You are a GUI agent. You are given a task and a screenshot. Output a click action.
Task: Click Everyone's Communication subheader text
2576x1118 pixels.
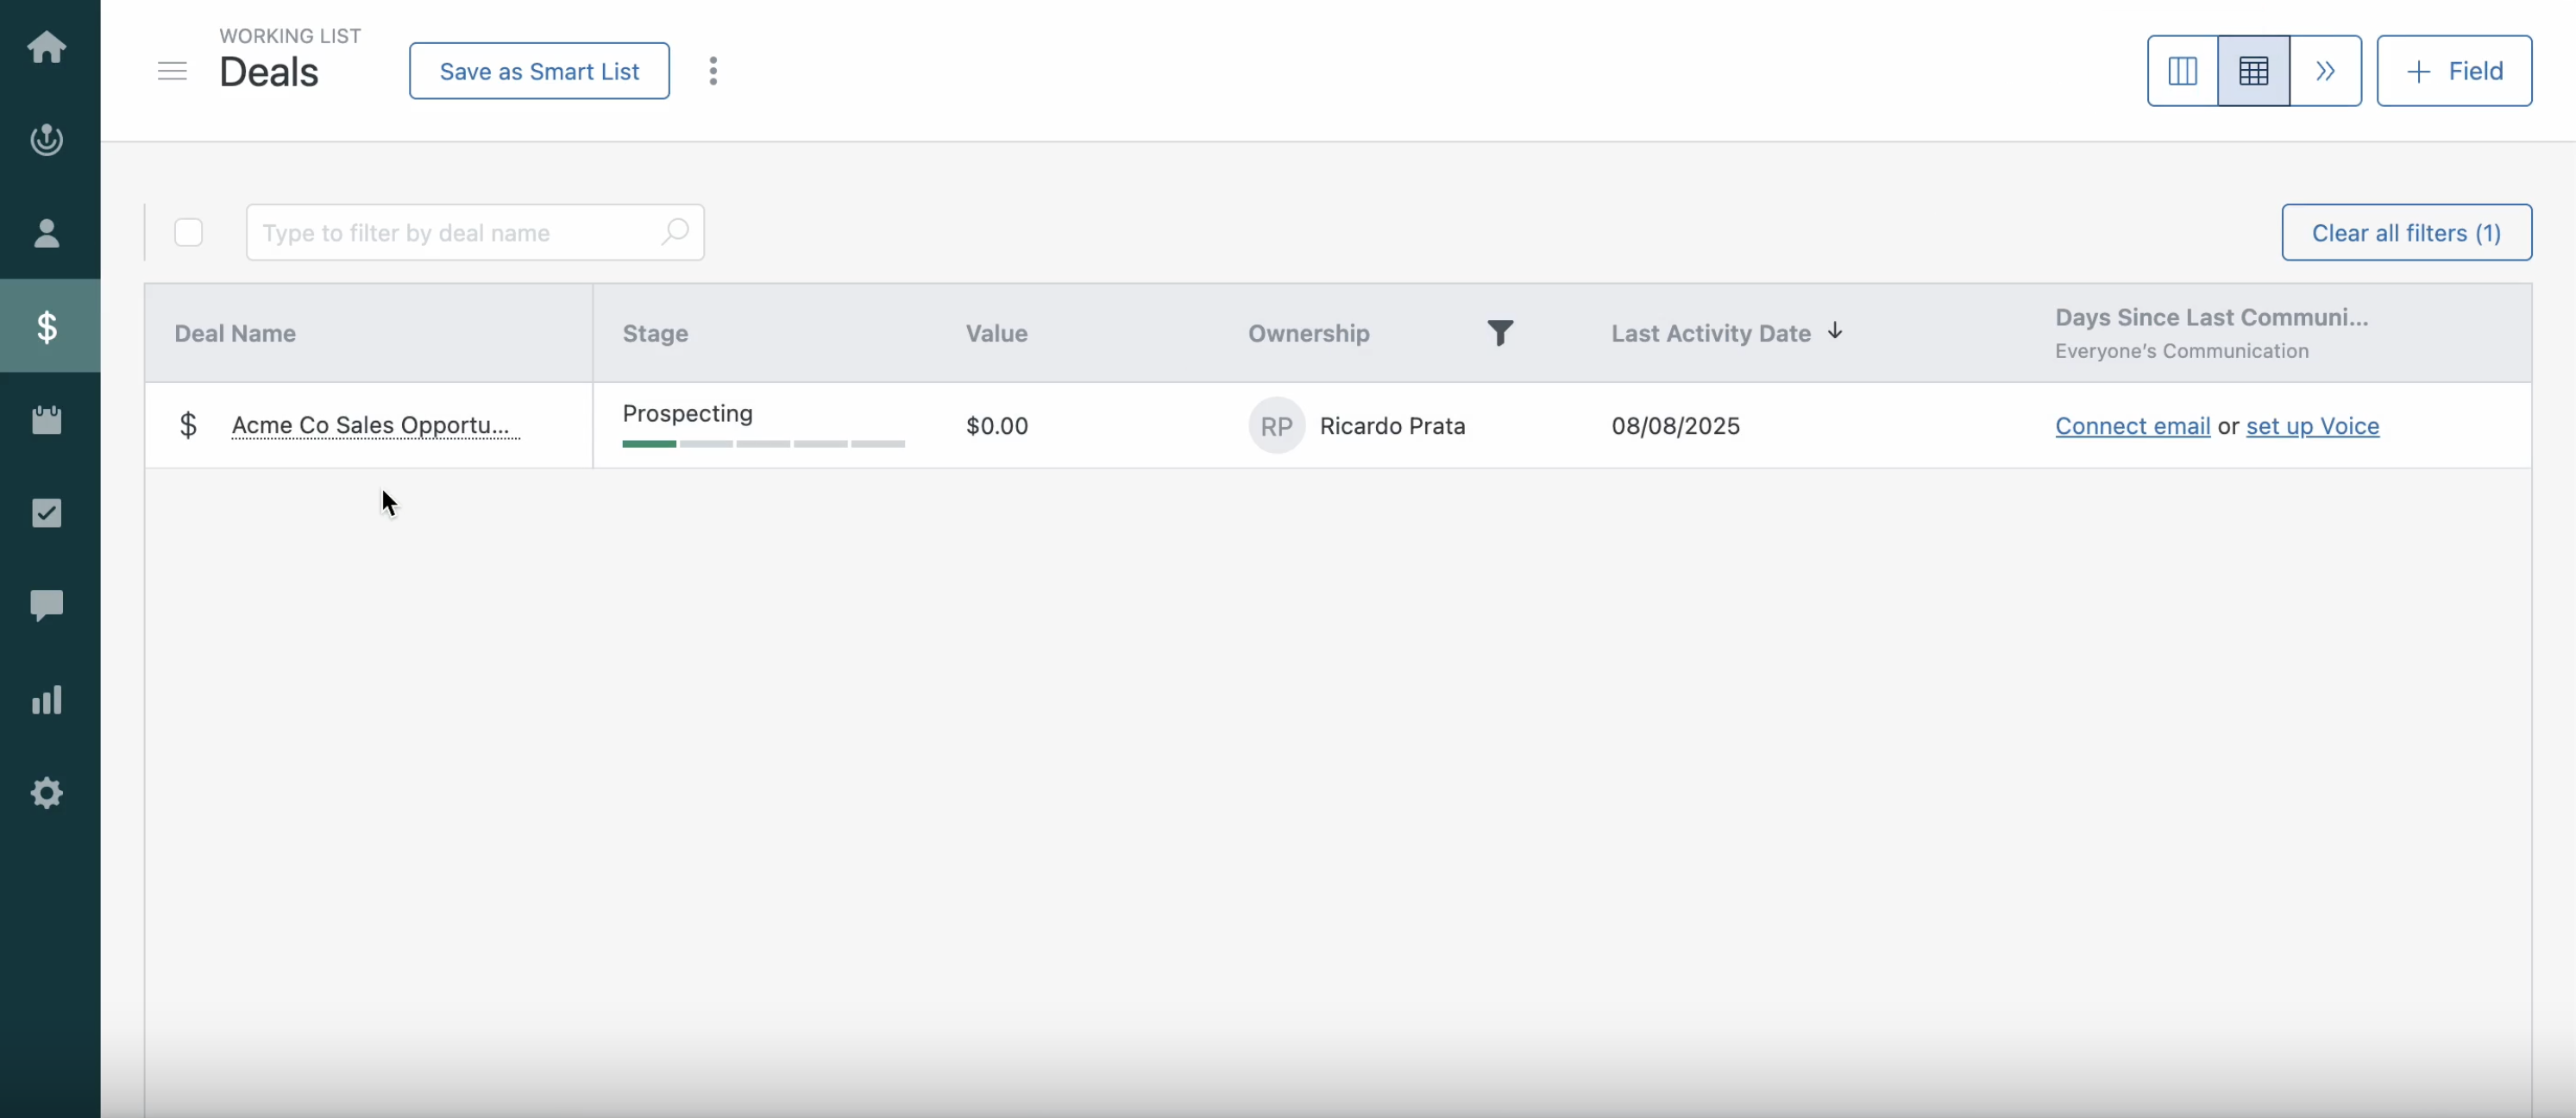(2181, 351)
